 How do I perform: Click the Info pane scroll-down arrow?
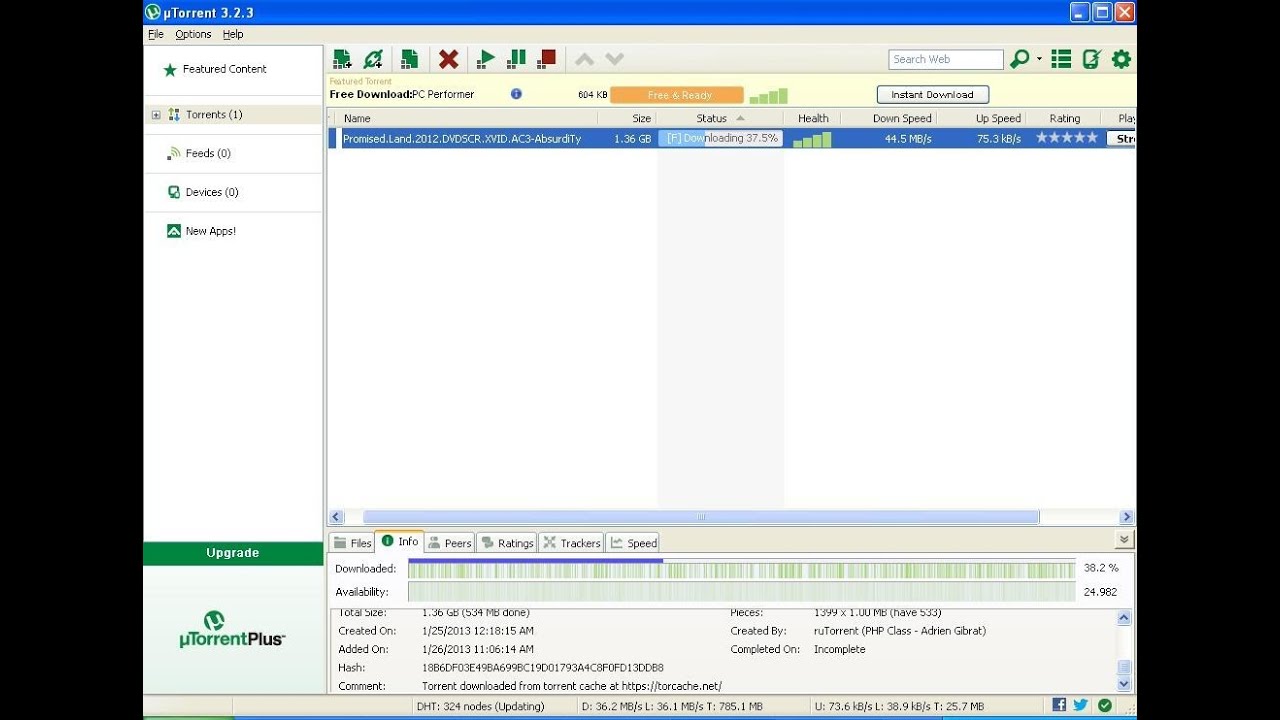[x=1124, y=684]
